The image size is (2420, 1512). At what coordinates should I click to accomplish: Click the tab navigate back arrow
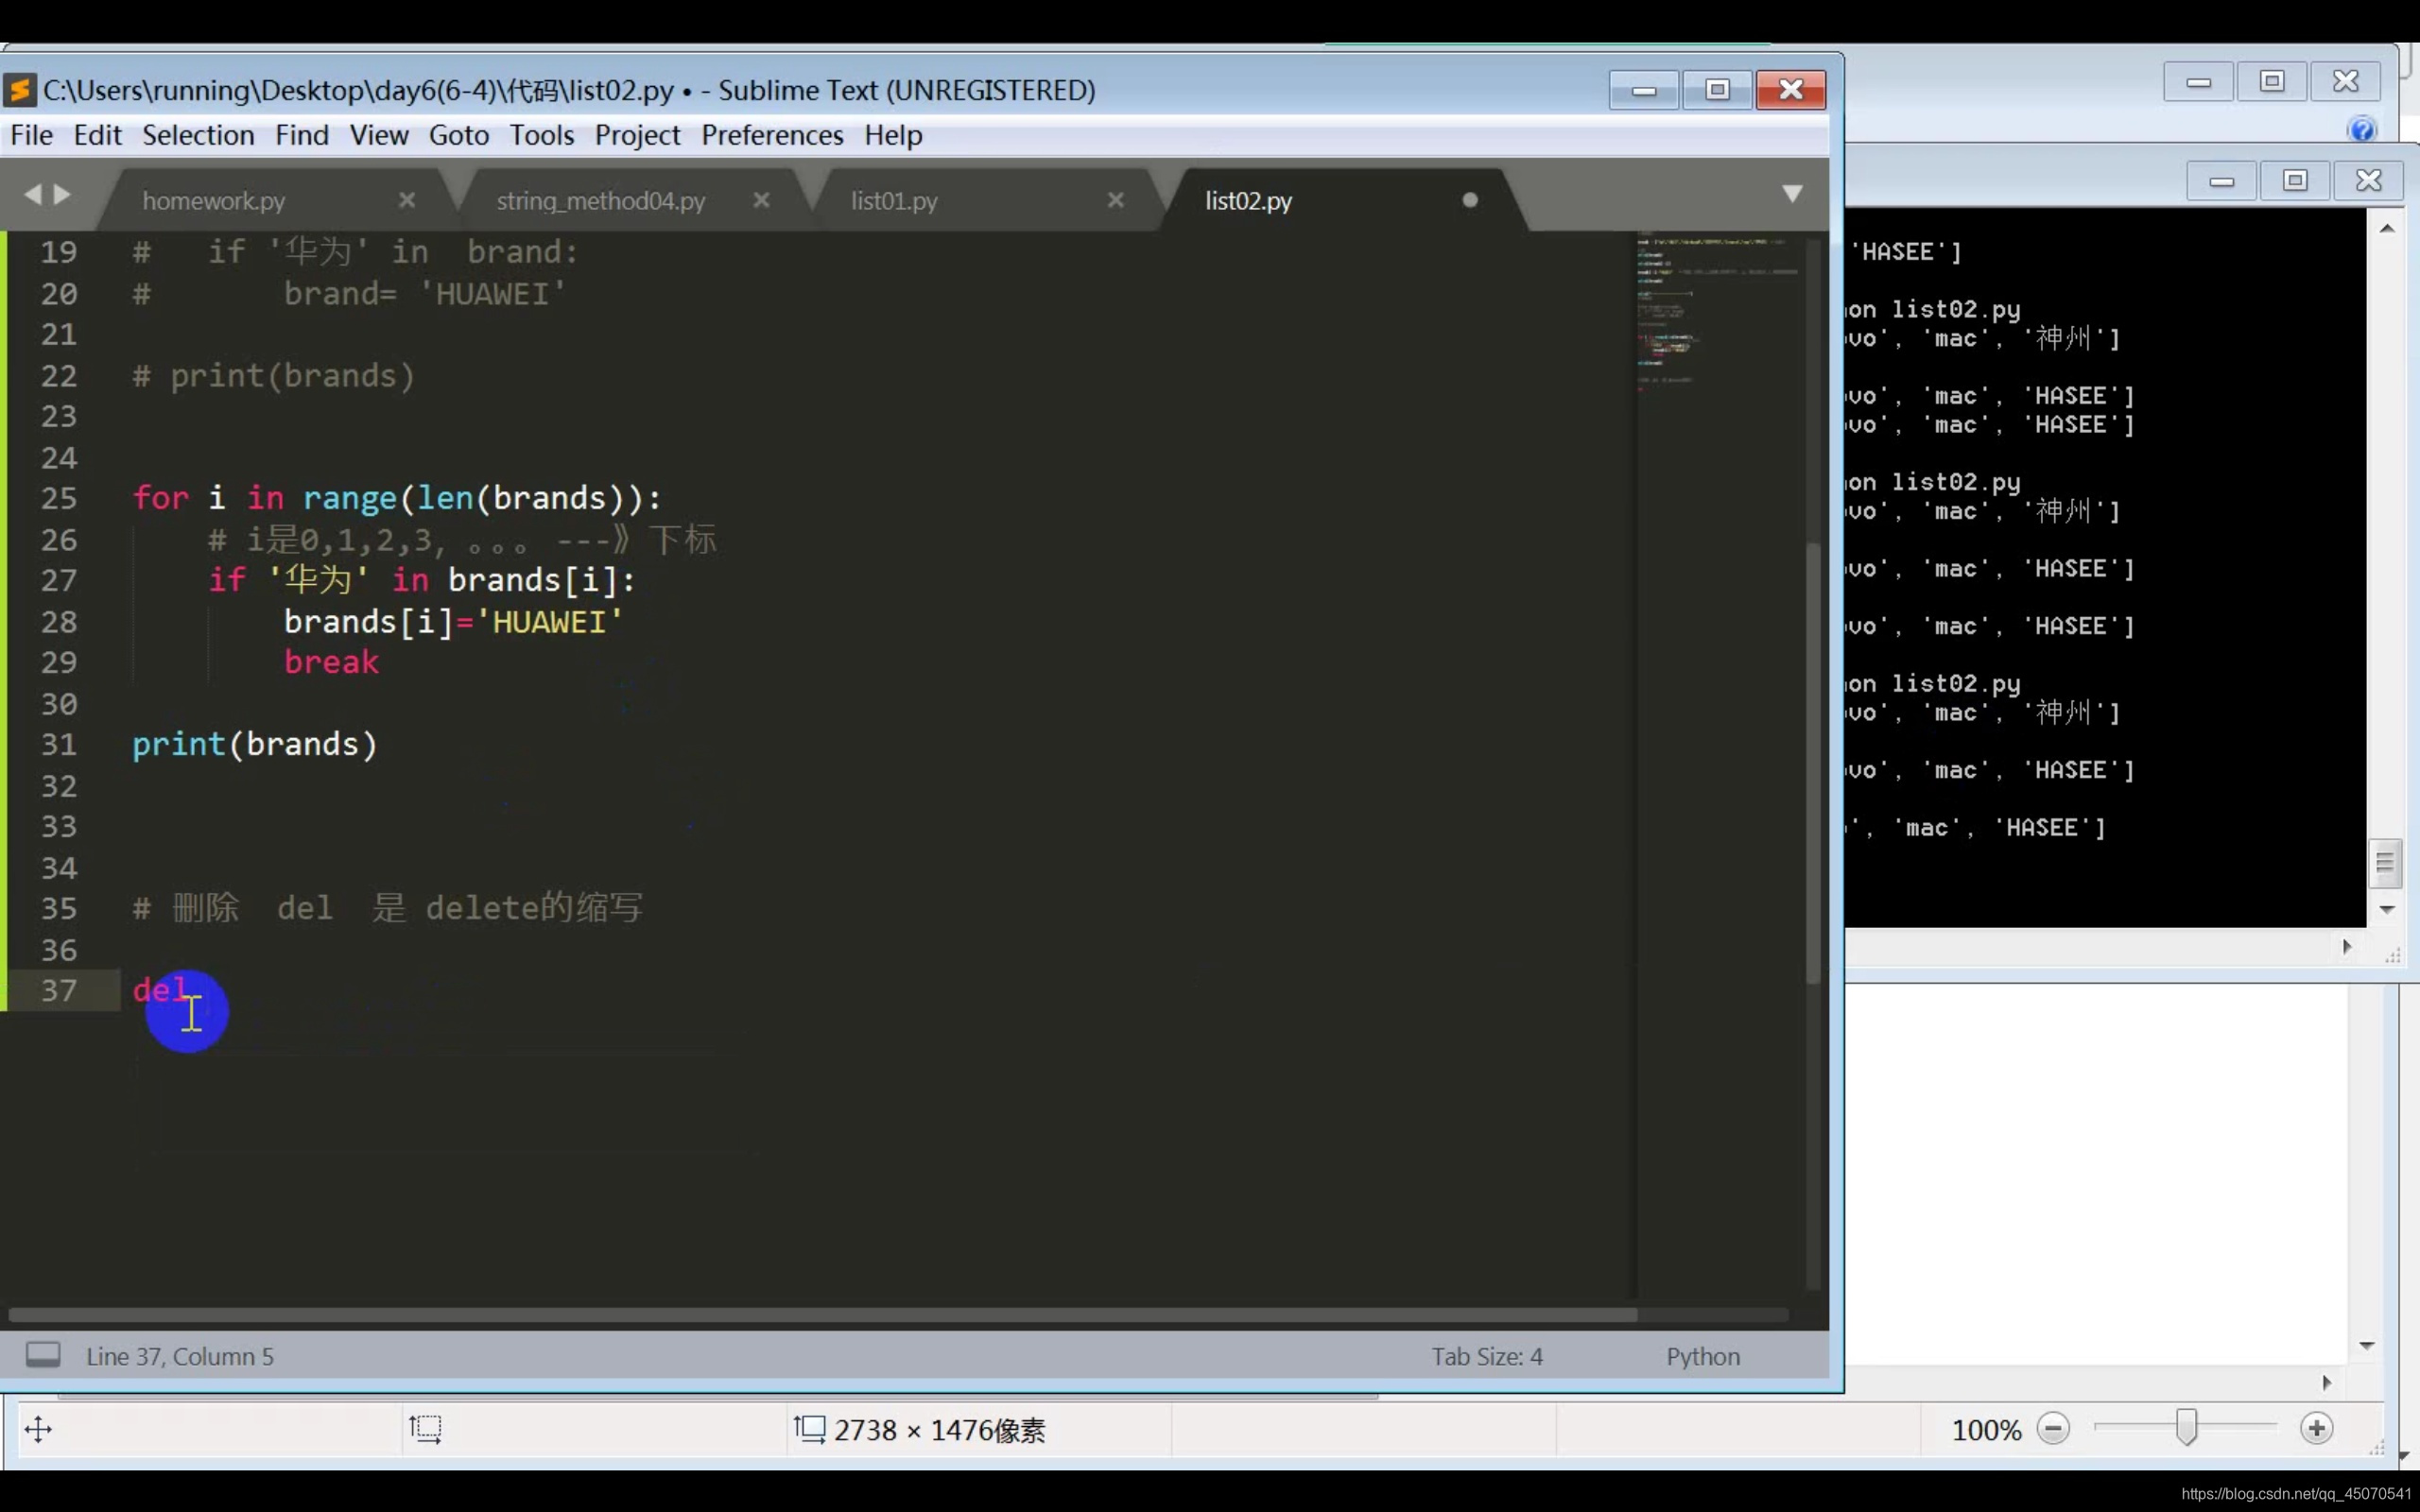click(x=33, y=194)
